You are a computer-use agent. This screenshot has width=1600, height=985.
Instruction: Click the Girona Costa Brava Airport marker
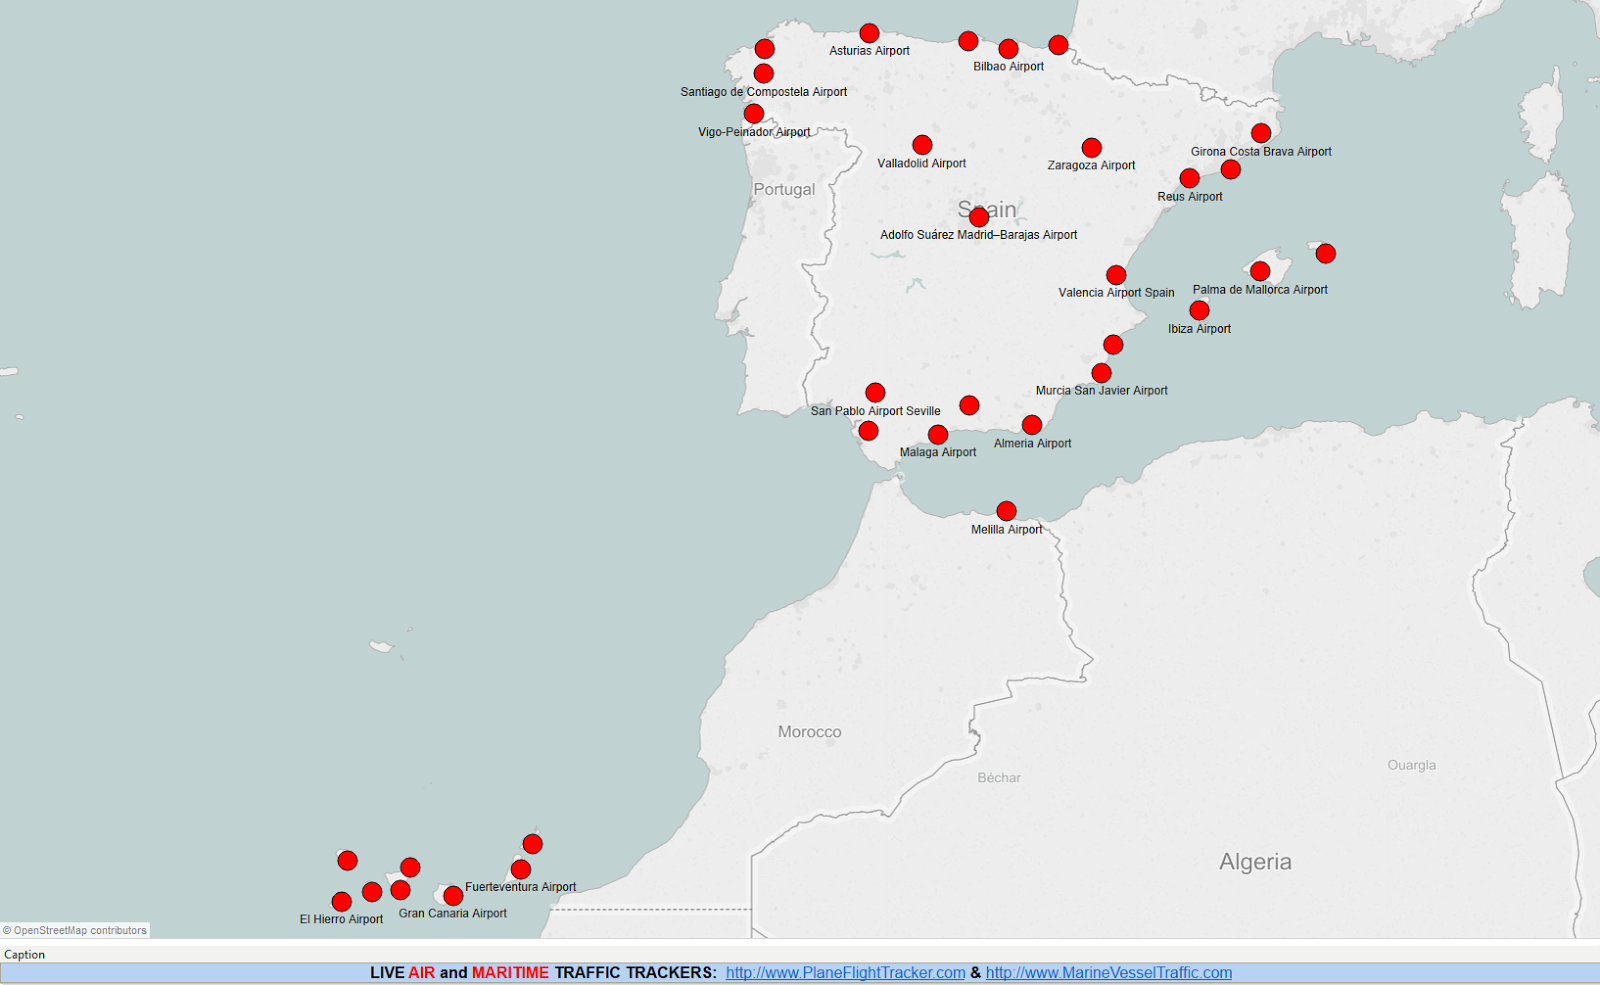coord(1261,133)
